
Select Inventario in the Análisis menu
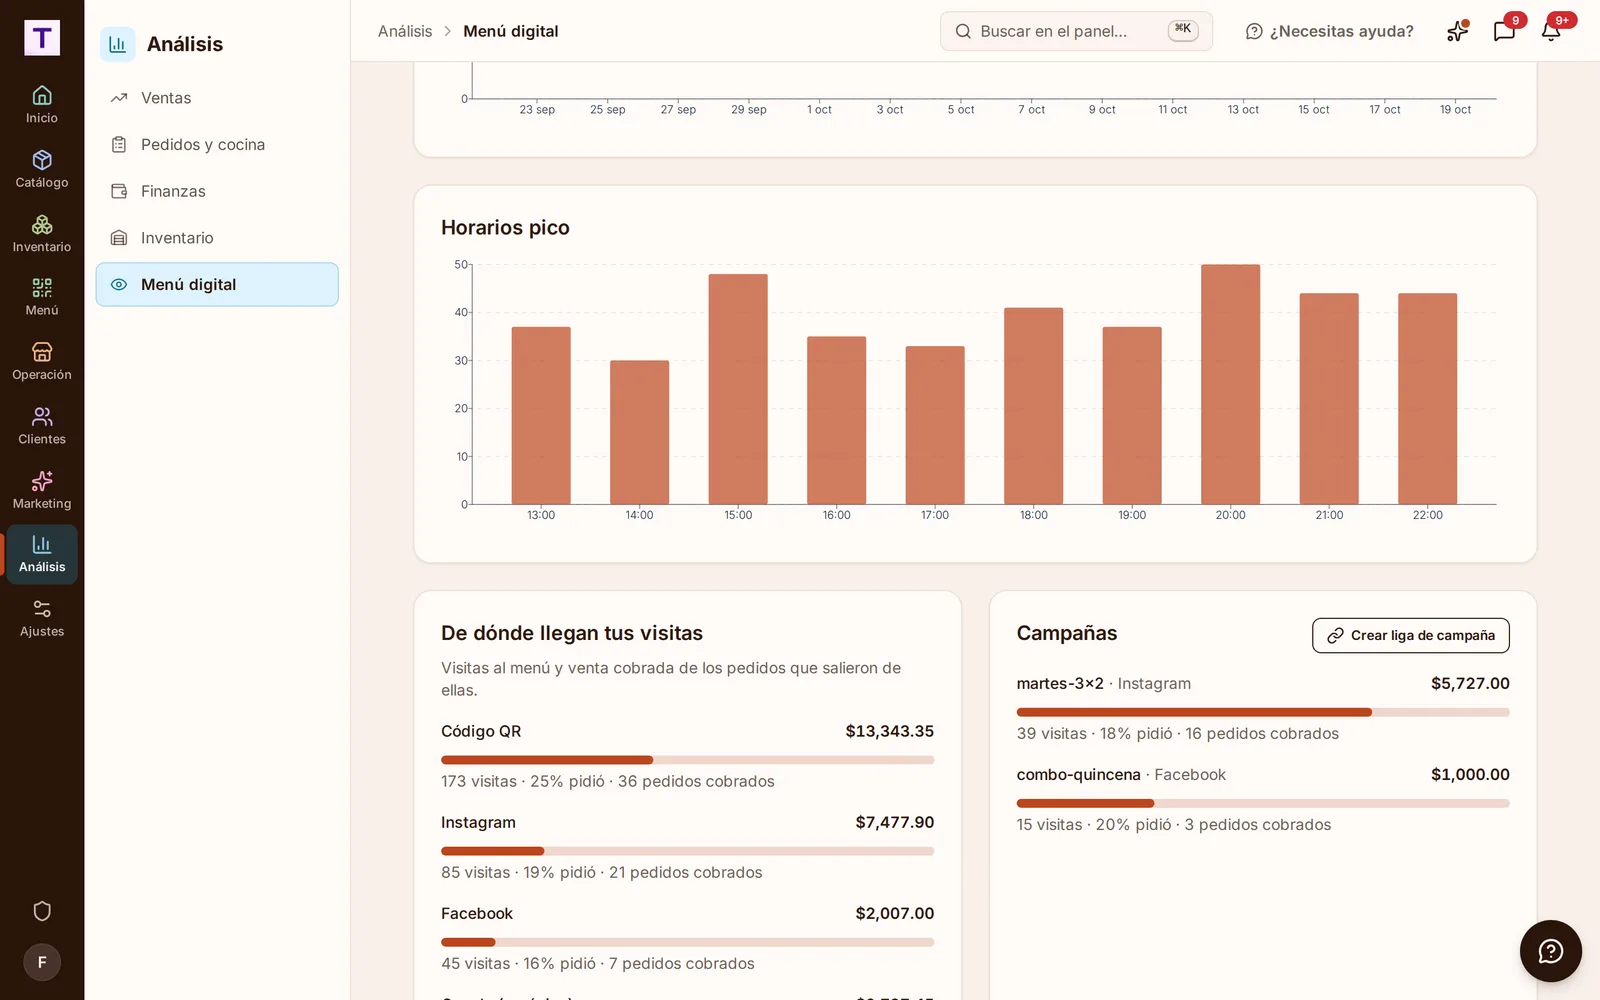tap(217, 238)
